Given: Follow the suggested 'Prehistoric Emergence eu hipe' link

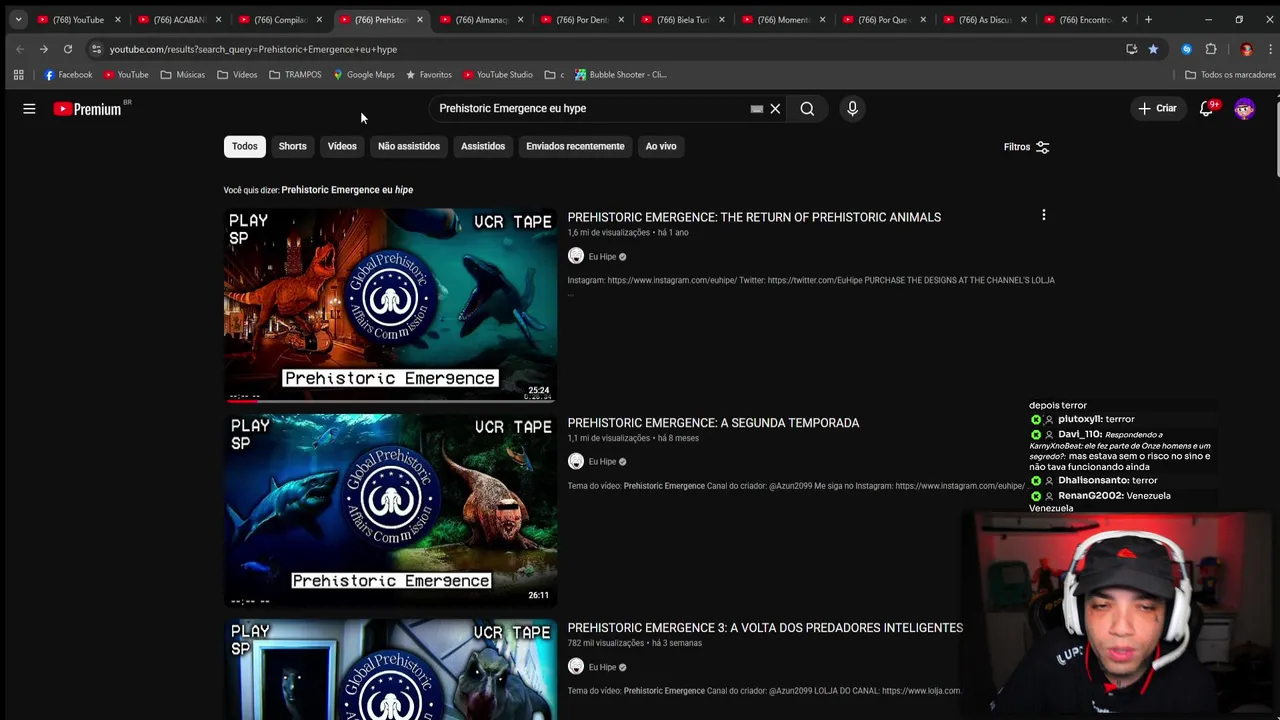Looking at the screenshot, I should click(347, 190).
